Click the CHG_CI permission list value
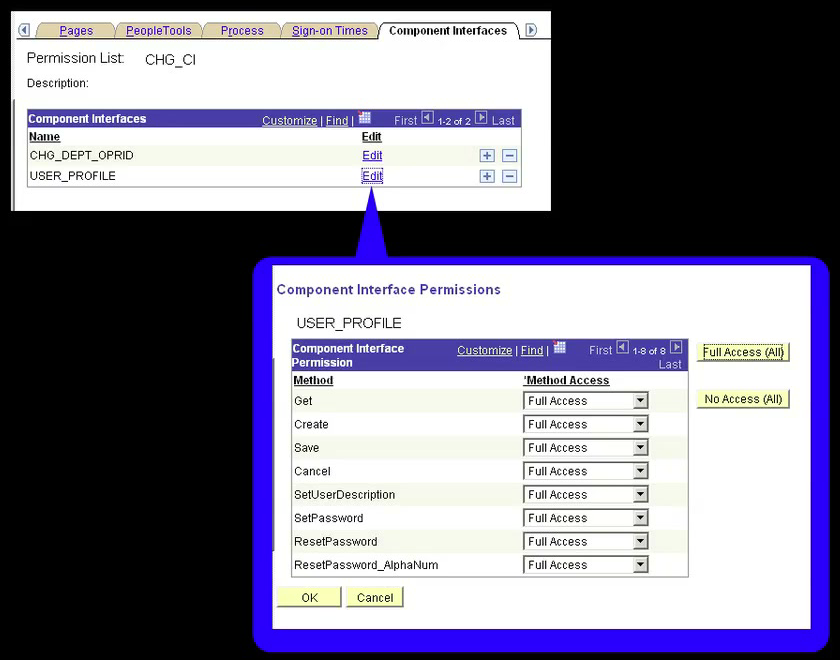This screenshot has height=660, width=840. coord(170,59)
